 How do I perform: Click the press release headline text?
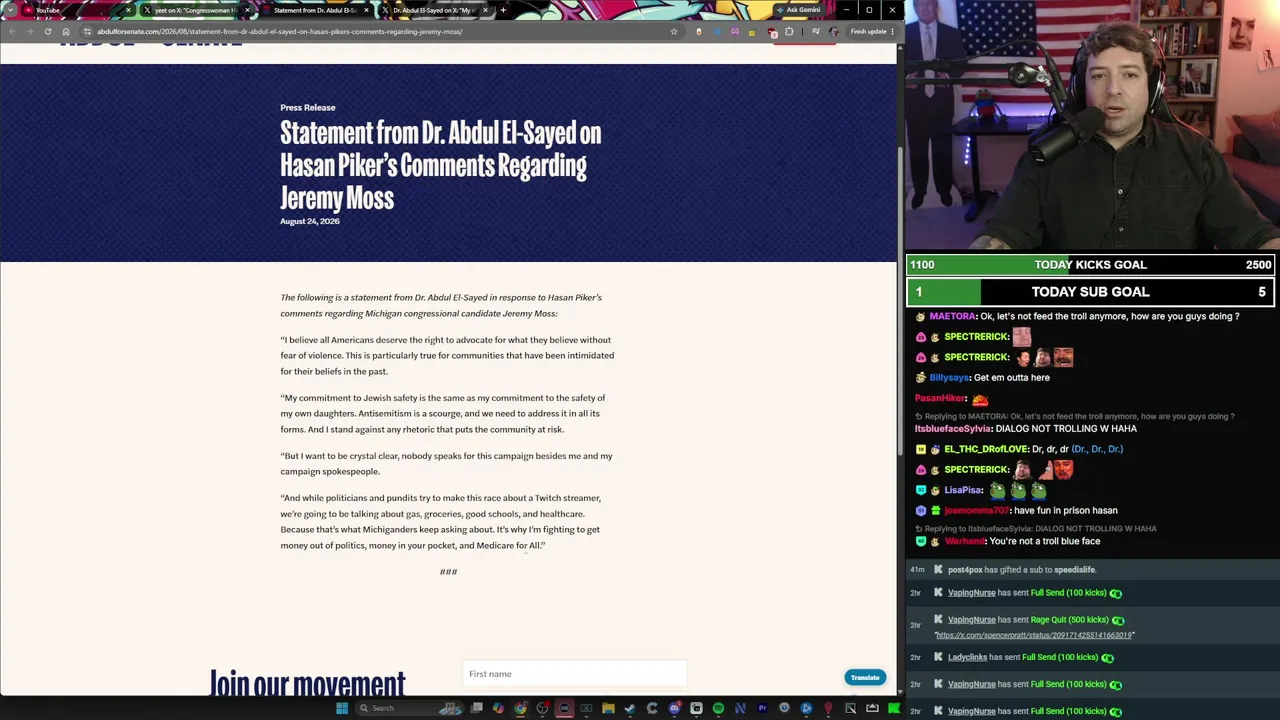(441, 165)
